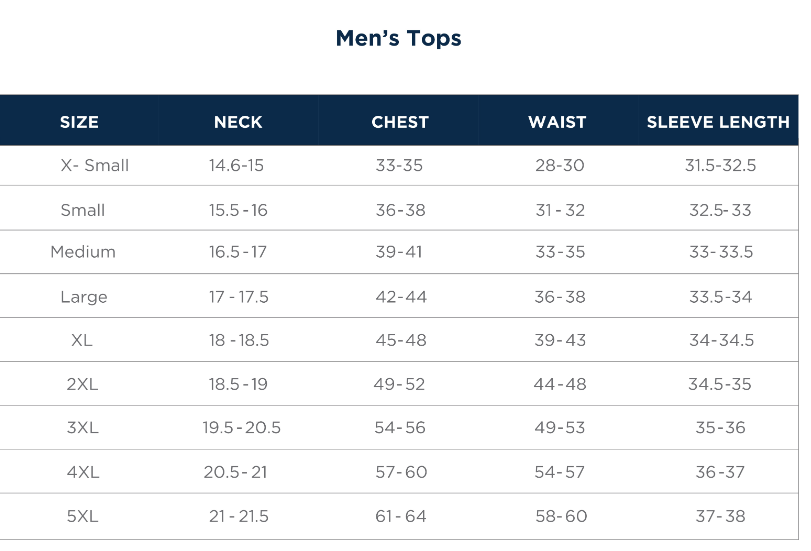
Task: Select the Medium size label
Action: point(83,252)
